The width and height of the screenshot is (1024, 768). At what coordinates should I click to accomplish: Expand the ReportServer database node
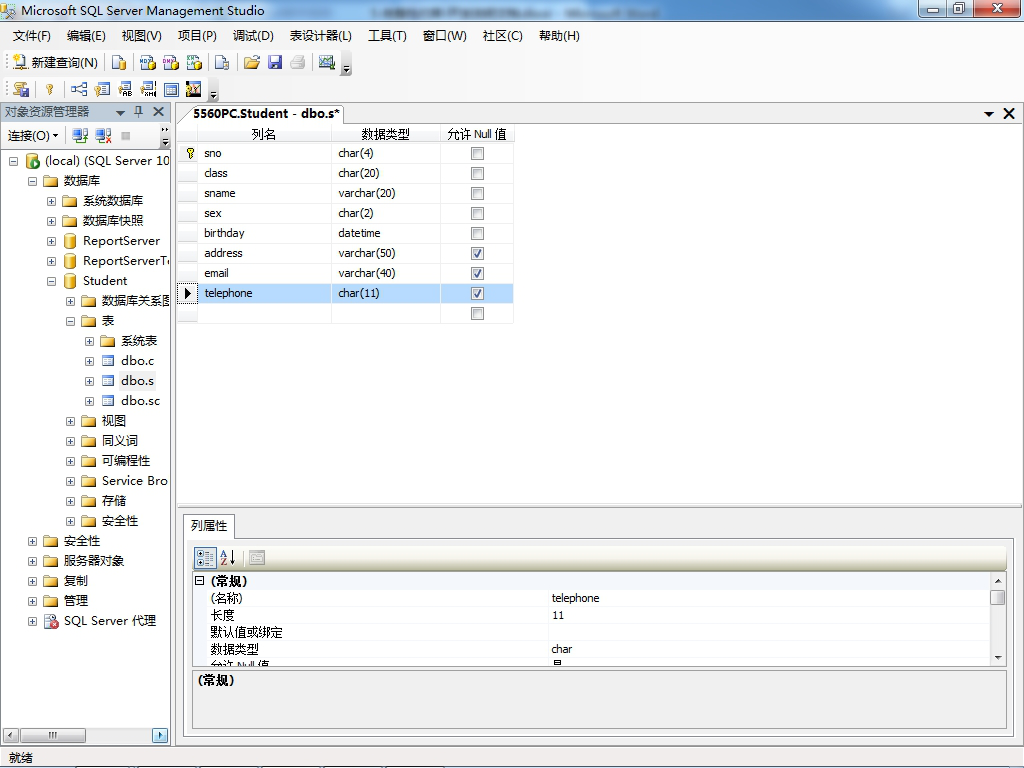52,242
